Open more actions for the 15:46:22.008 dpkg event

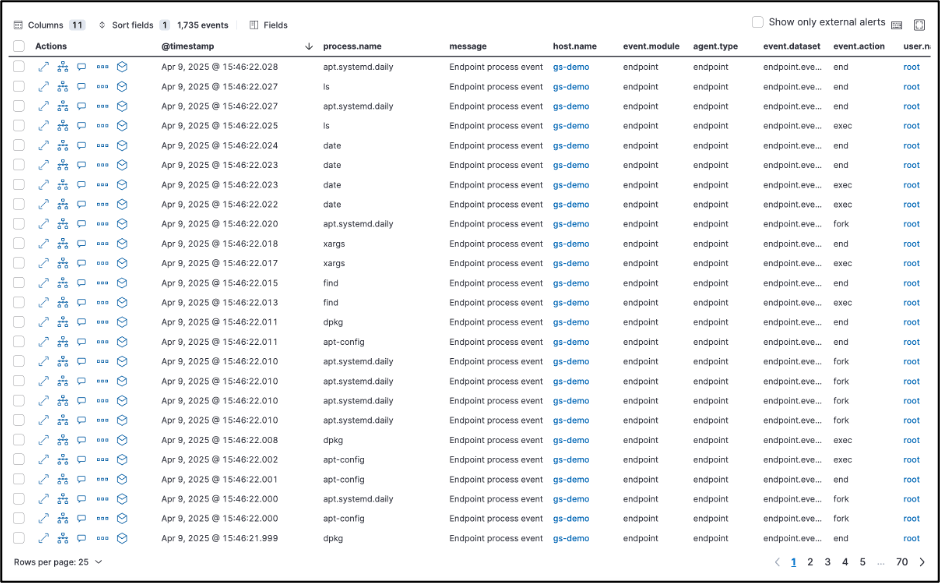point(103,440)
